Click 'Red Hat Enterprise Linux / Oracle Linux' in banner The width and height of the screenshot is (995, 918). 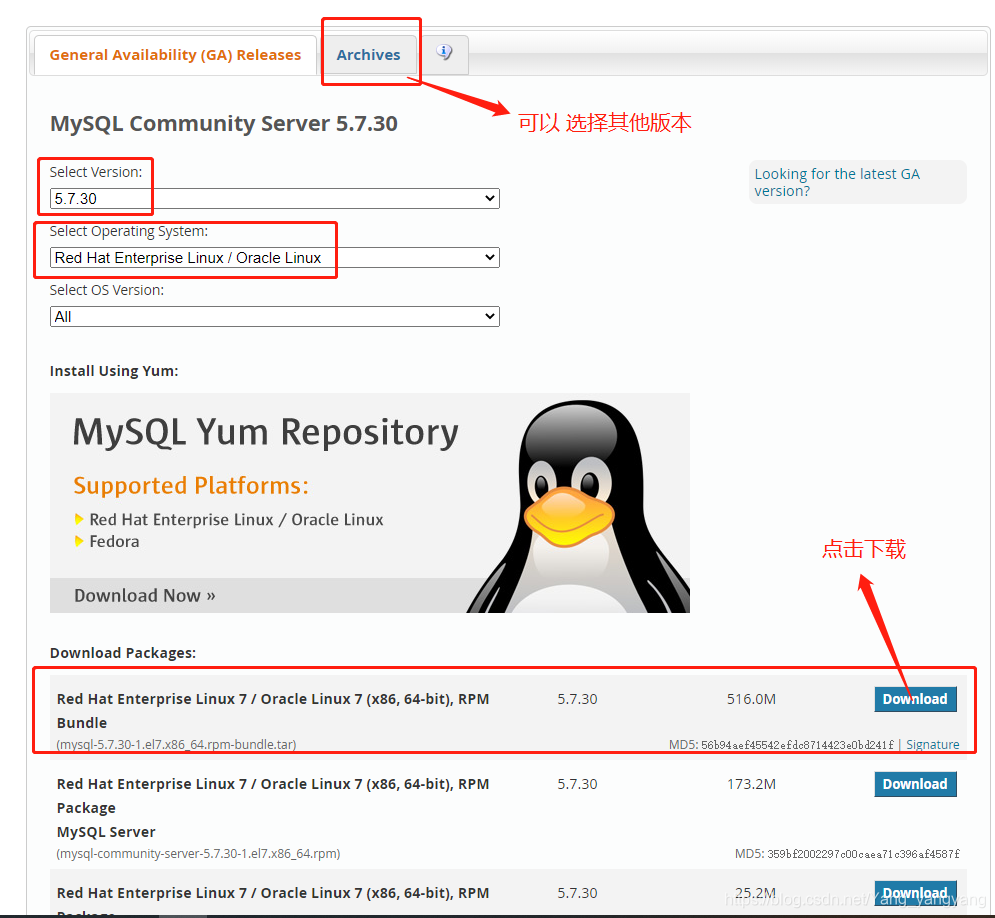236,520
